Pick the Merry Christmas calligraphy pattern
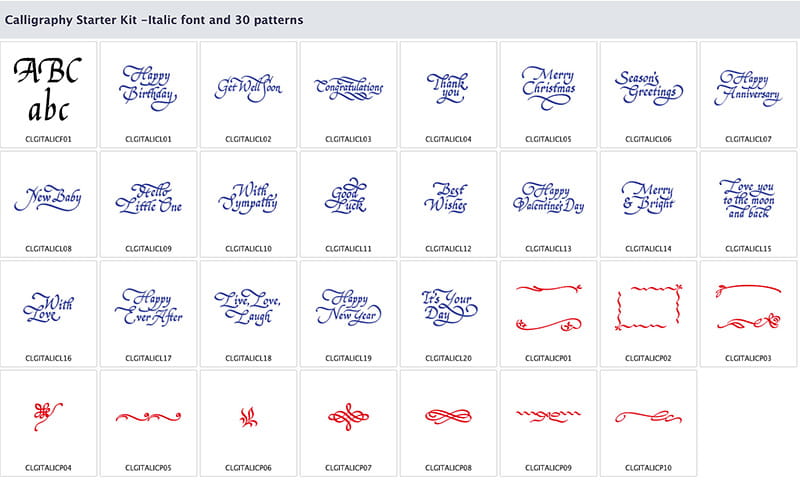Screen dimensions: 800x480 [548, 87]
